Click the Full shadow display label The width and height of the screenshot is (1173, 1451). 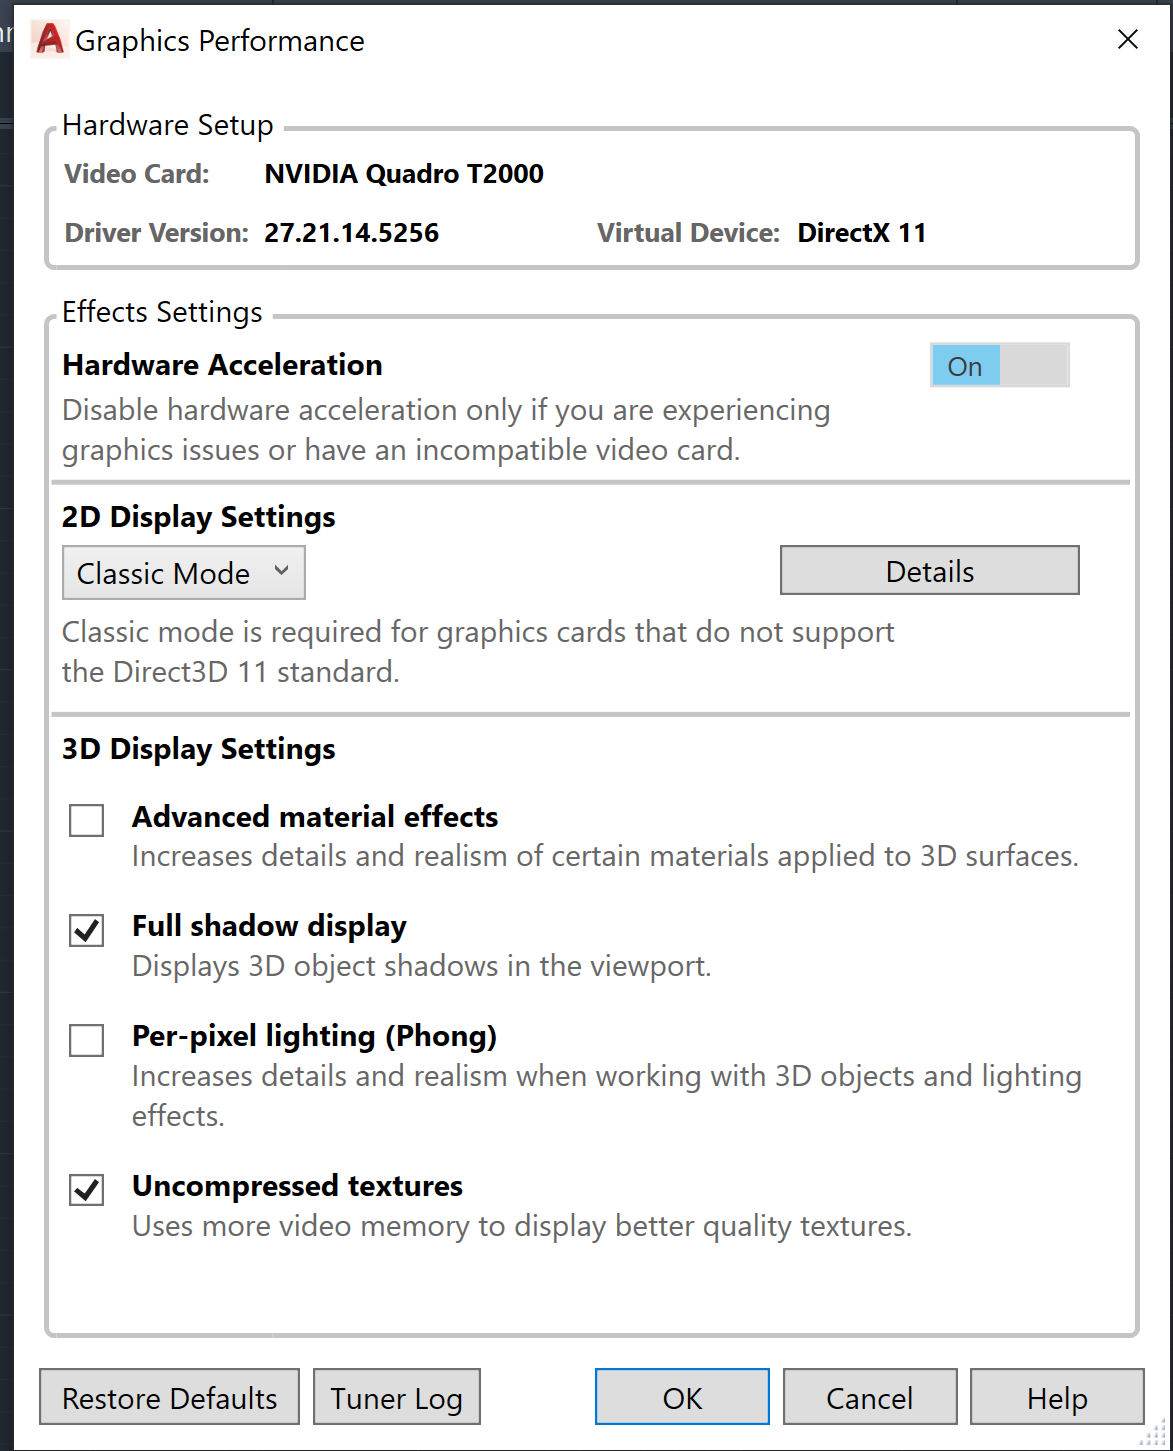tap(269, 926)
